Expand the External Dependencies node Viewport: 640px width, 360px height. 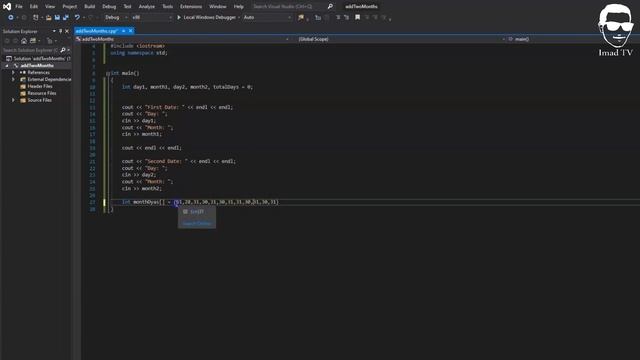(x=13, y=79)
